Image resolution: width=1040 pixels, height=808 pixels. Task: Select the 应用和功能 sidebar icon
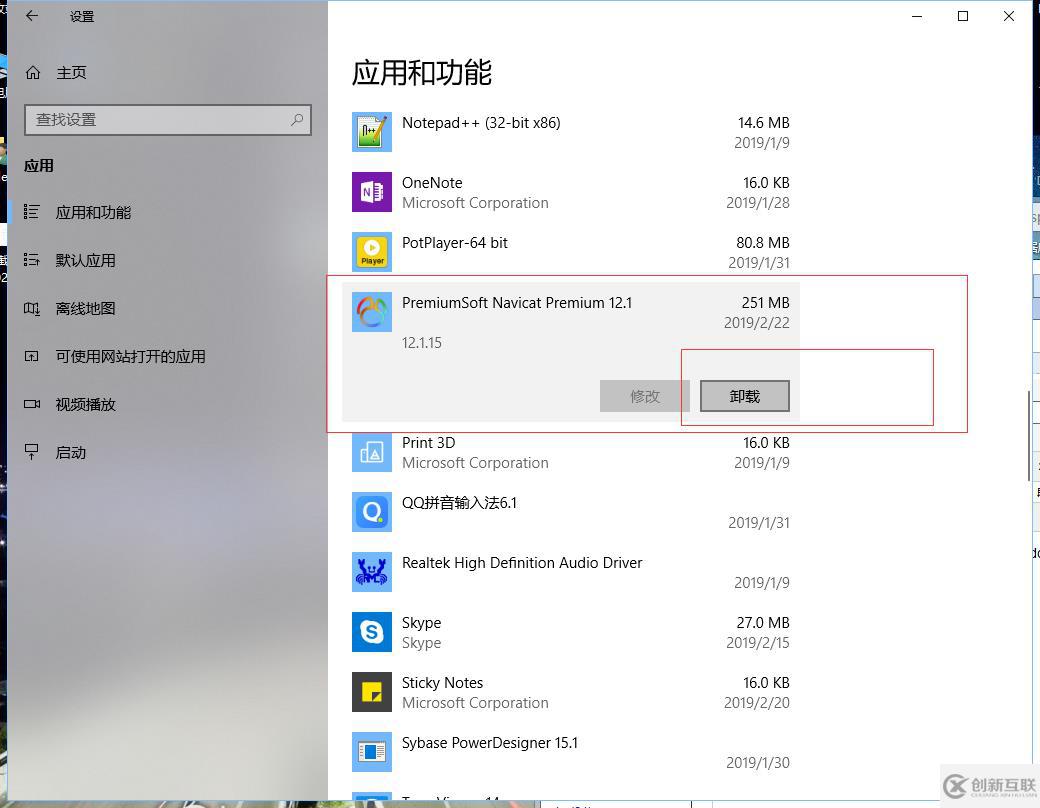[31, 212]
